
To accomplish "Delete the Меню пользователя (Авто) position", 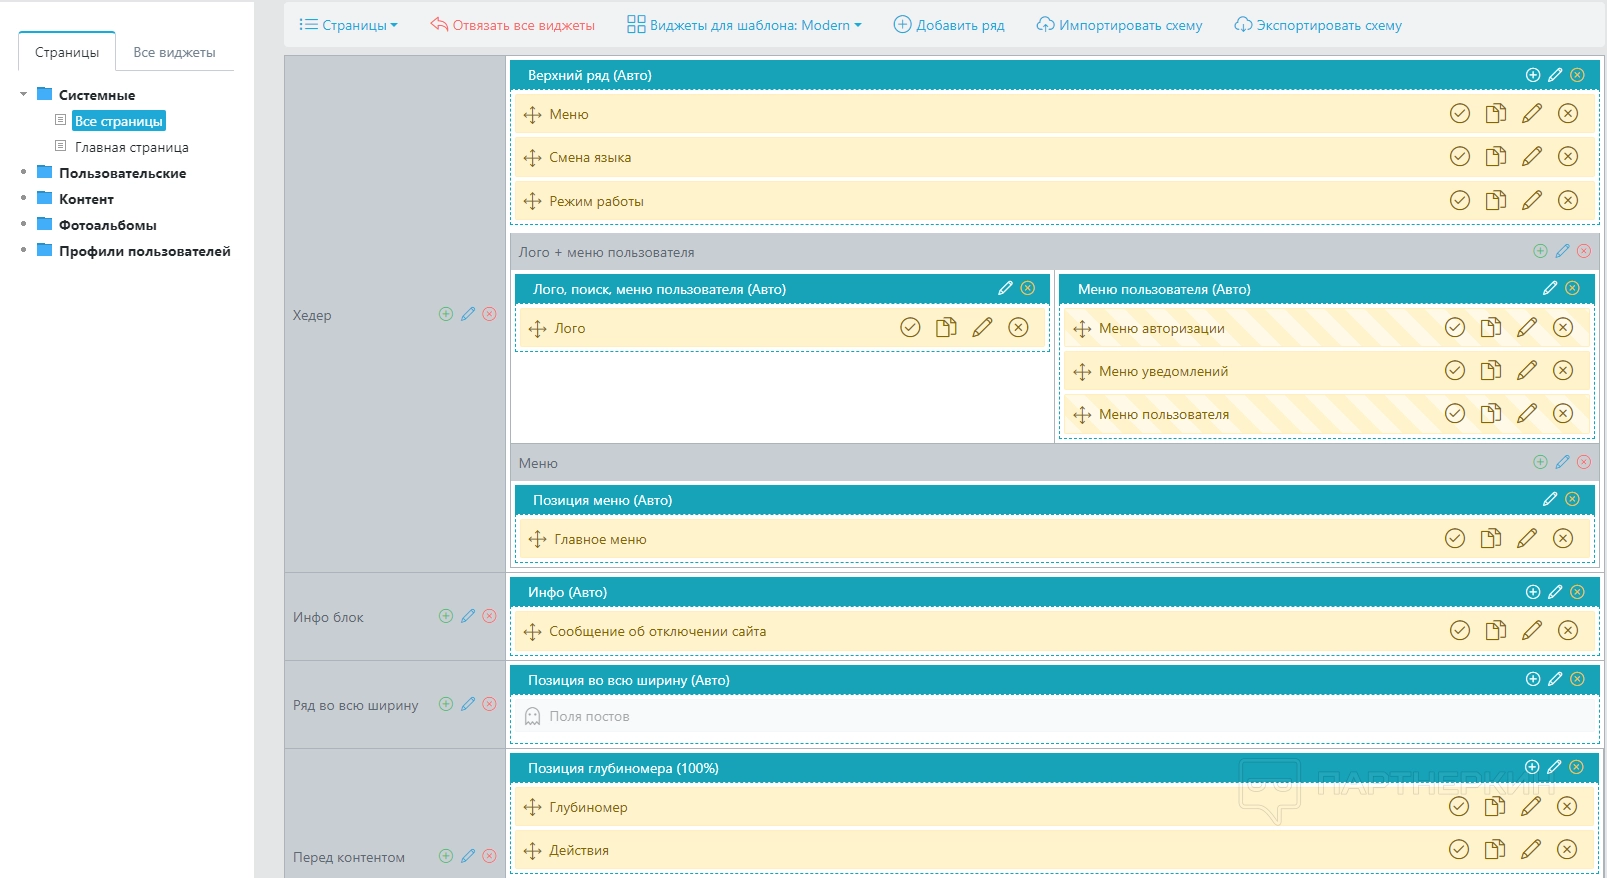I will click(1572, 288).
